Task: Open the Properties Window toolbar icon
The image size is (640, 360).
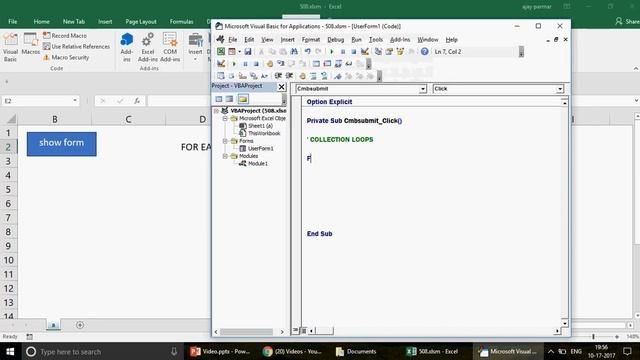Action: pos(389,51)
